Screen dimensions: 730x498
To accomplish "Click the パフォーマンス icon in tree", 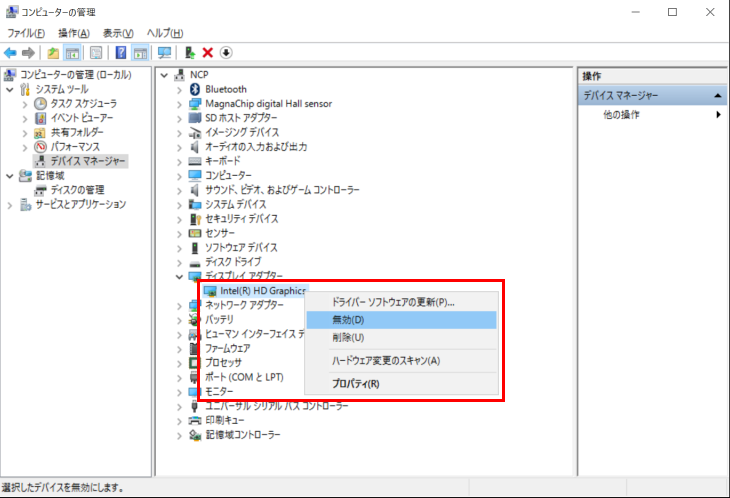I will pyautogui.click(x=41, y=147).
